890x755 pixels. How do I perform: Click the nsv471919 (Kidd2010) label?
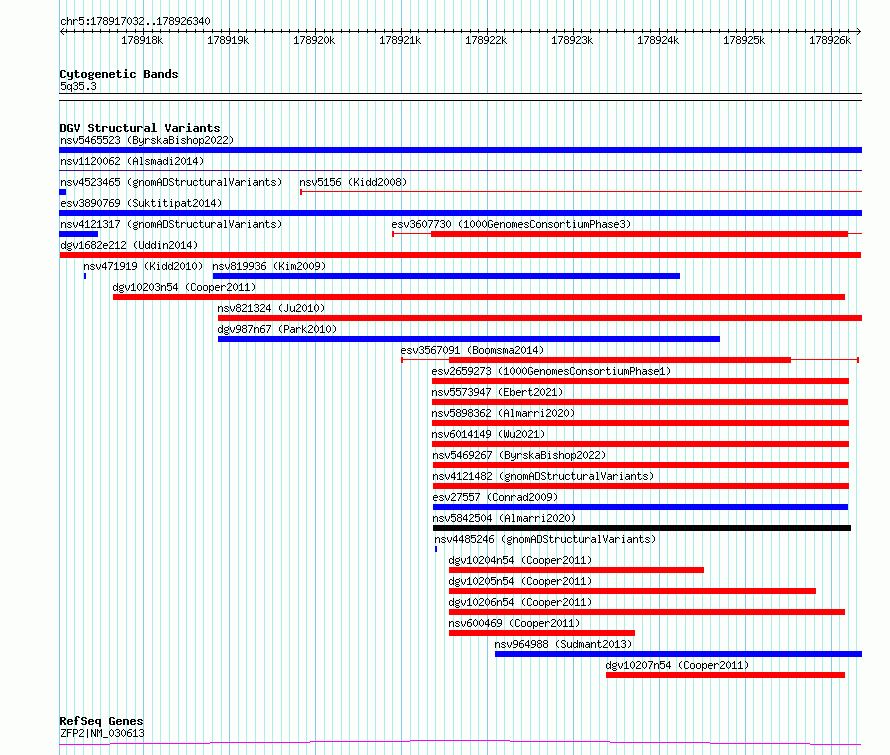tap(143, 266)
